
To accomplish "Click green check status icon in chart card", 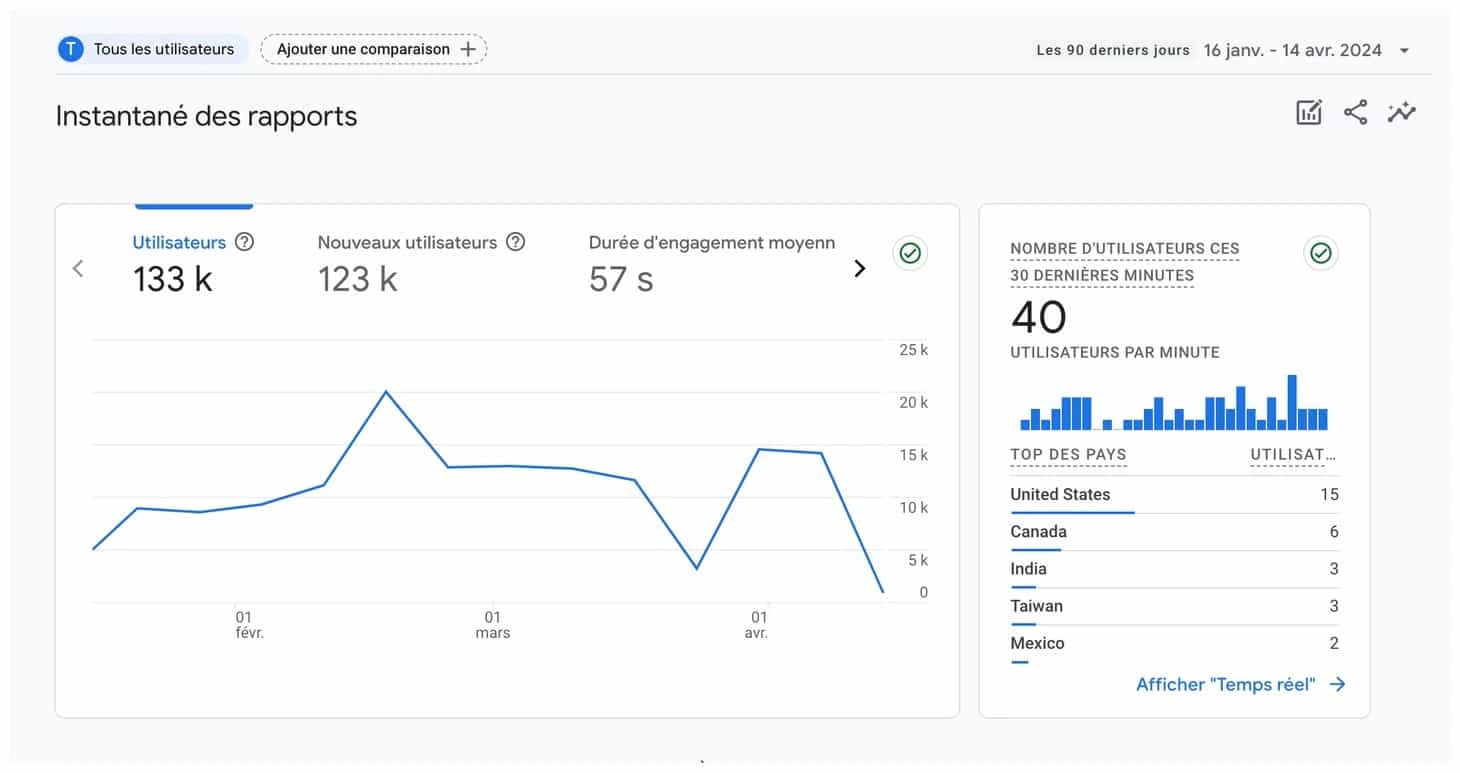I will pos(910,254).
